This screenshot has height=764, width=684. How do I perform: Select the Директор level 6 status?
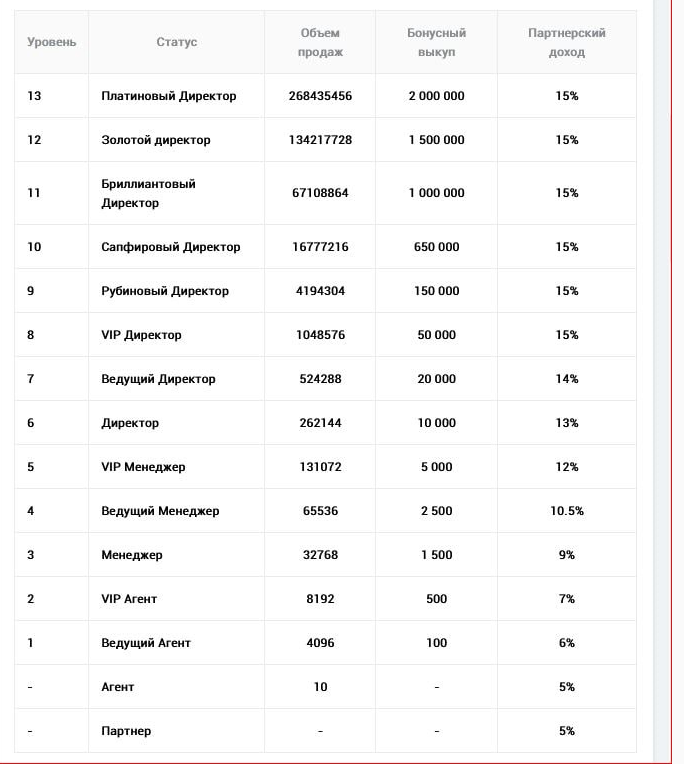(x=130, y=423)
